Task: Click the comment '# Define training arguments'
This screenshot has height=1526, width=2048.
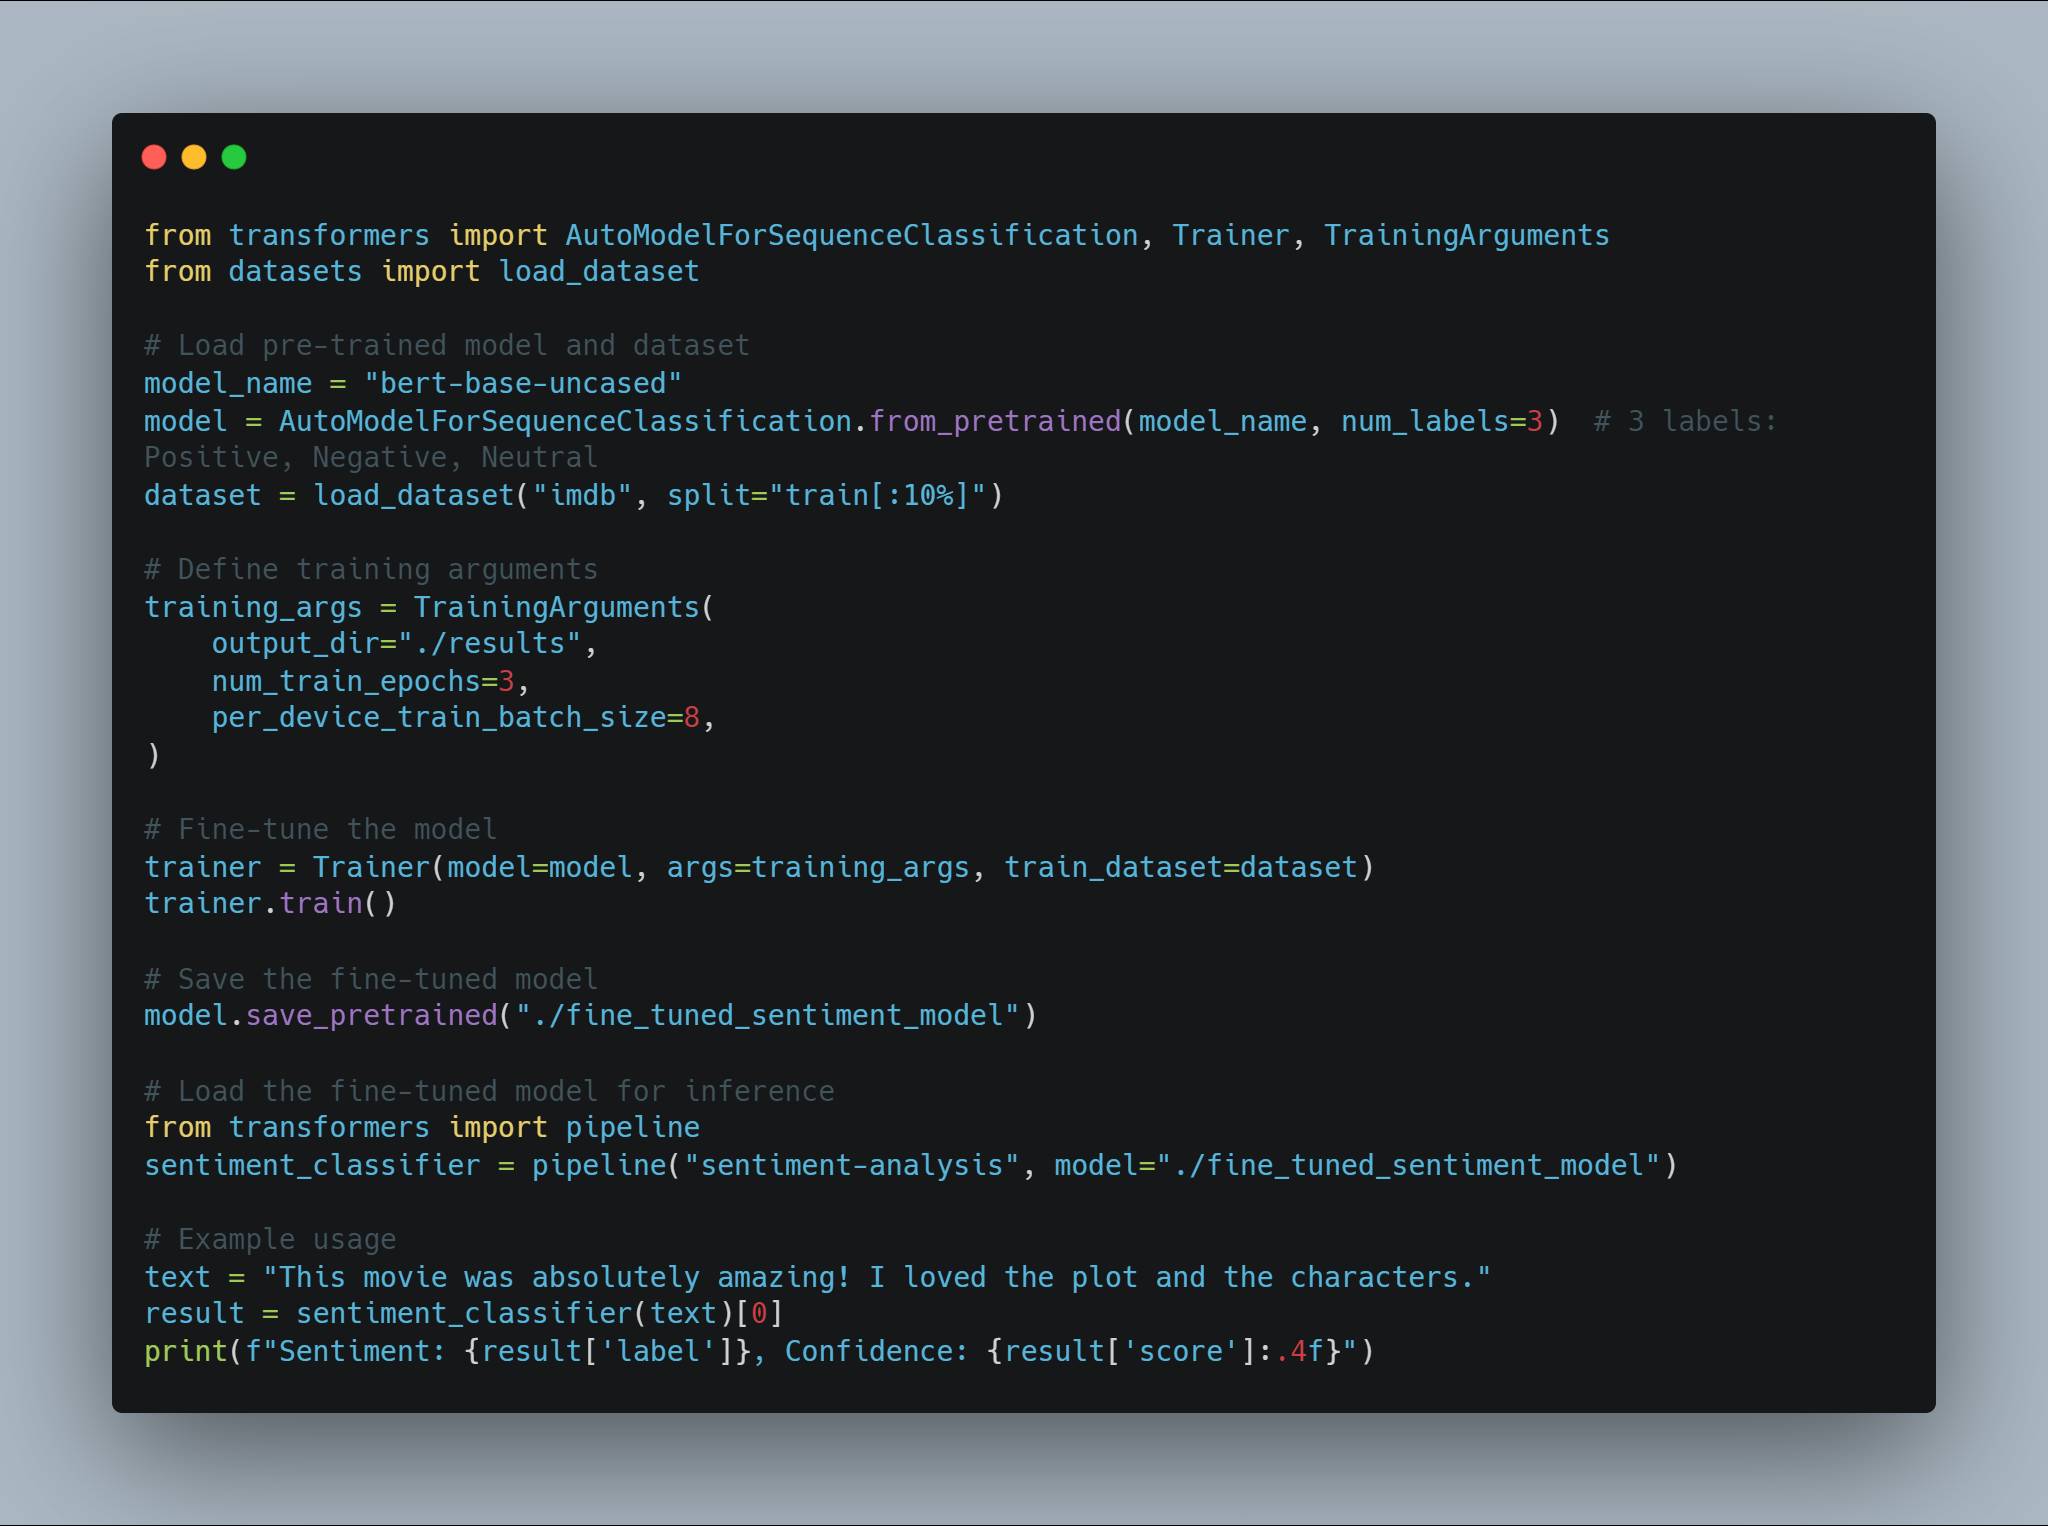Action: tap(371, 570)
